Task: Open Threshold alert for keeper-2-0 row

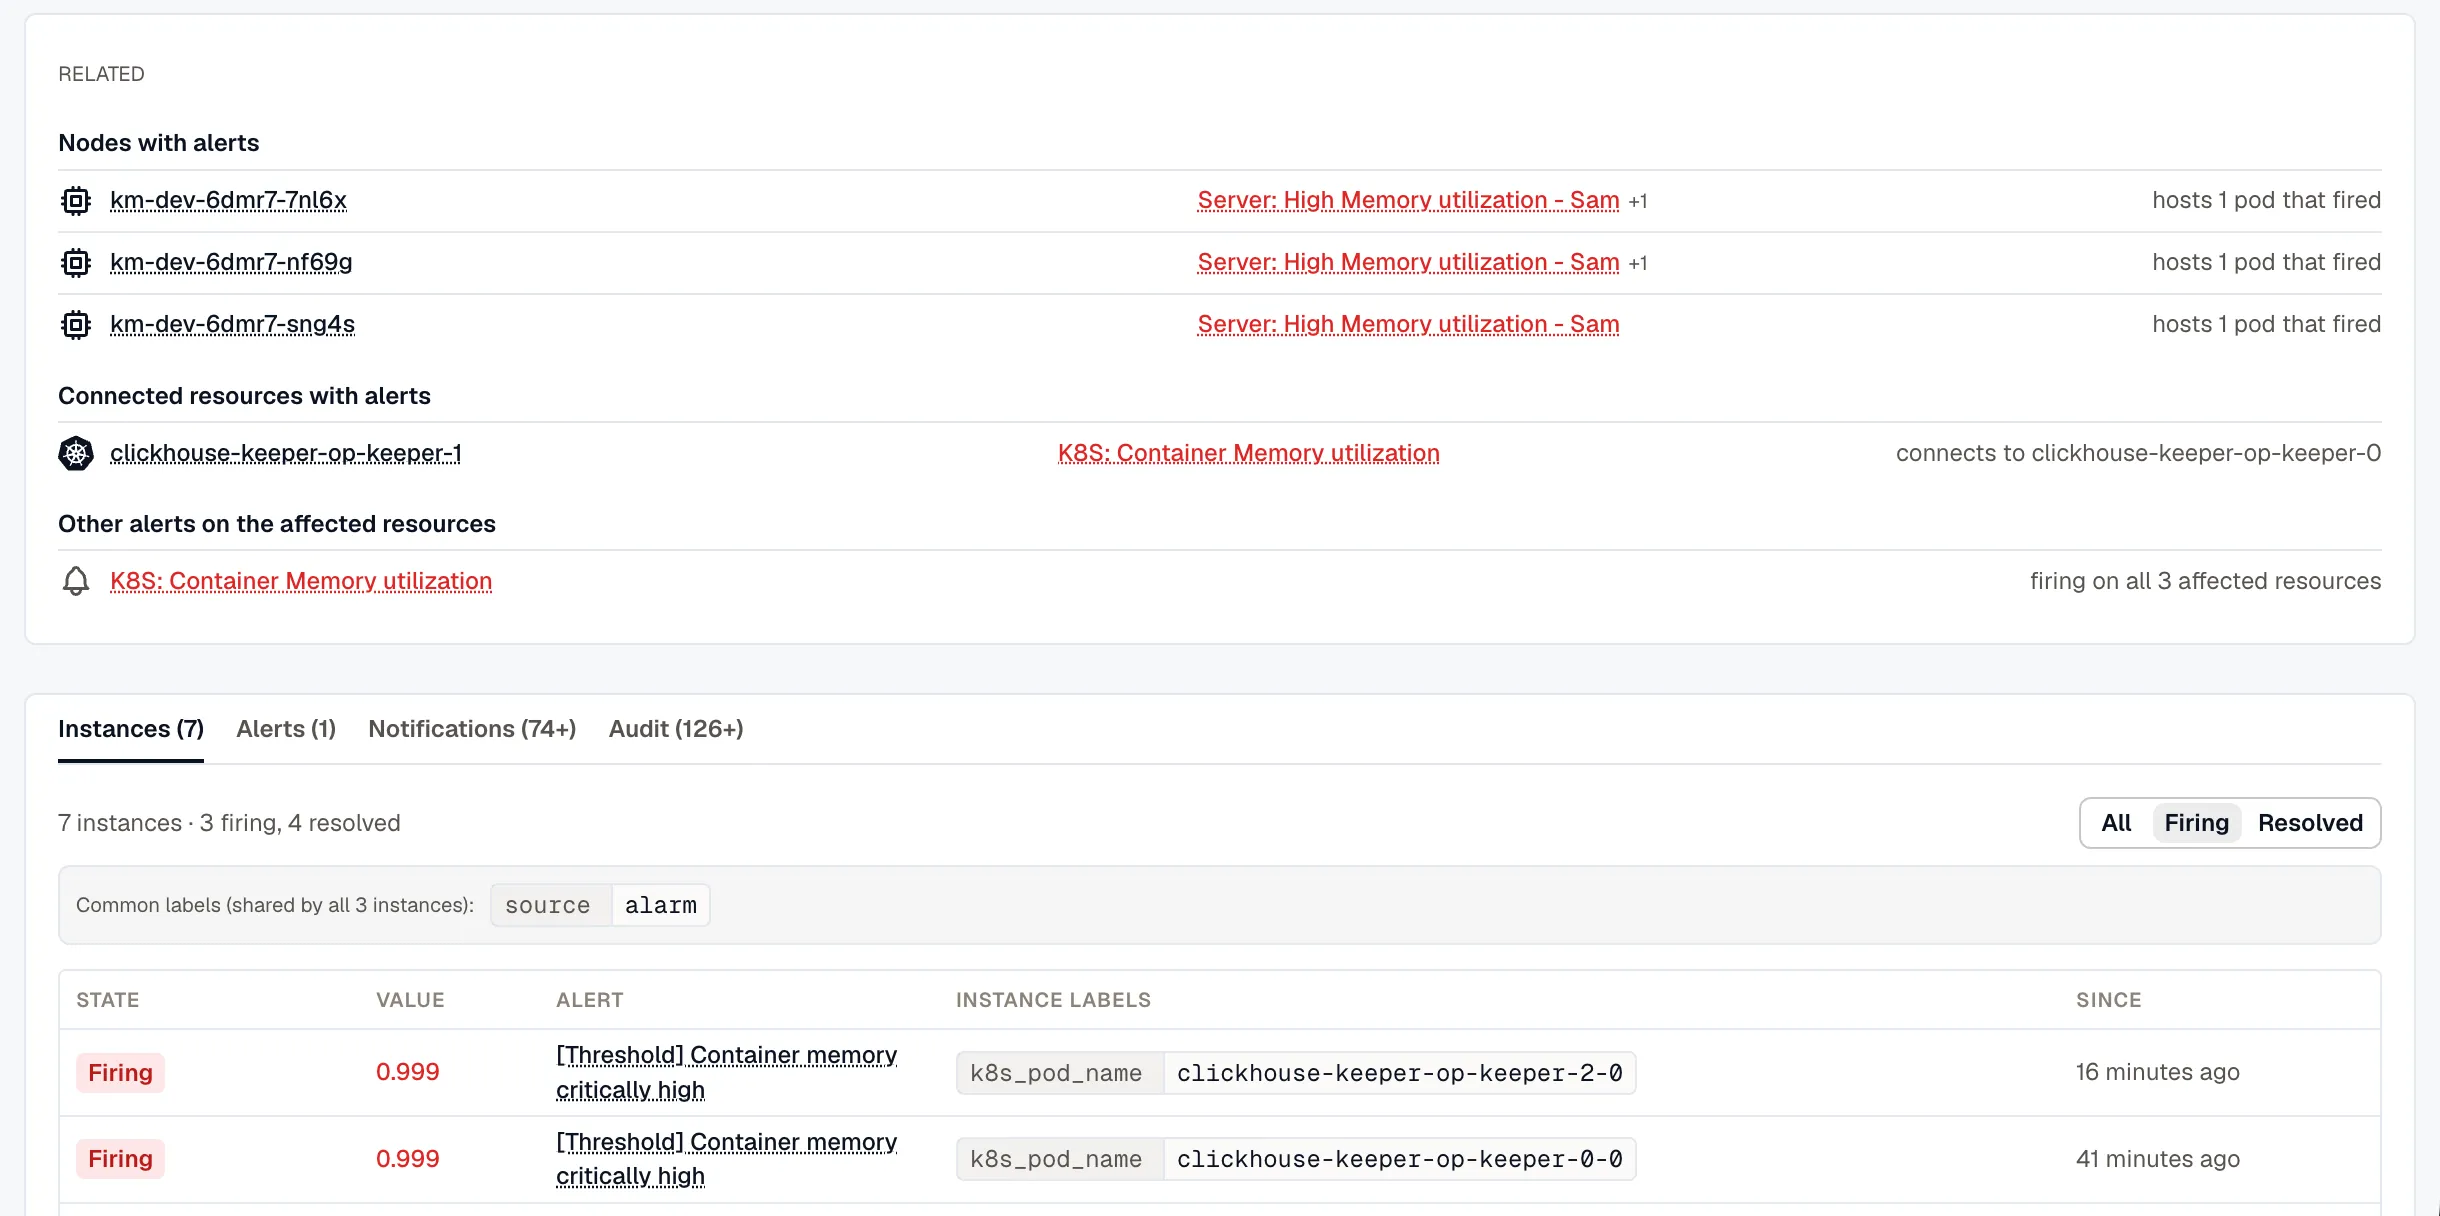Action: pyautogui.click(x=726, y=1072)
